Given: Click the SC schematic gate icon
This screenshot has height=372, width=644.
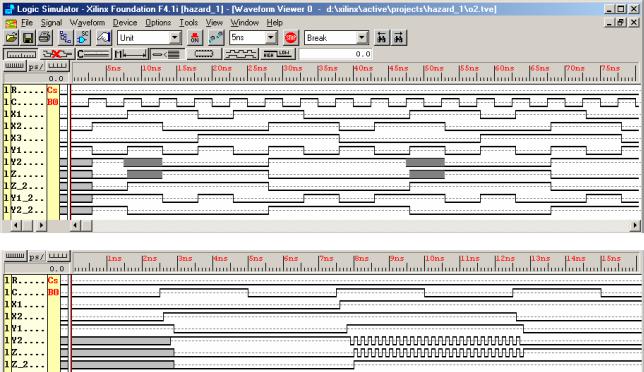Looking at the screenshot, I should point(83,38).
